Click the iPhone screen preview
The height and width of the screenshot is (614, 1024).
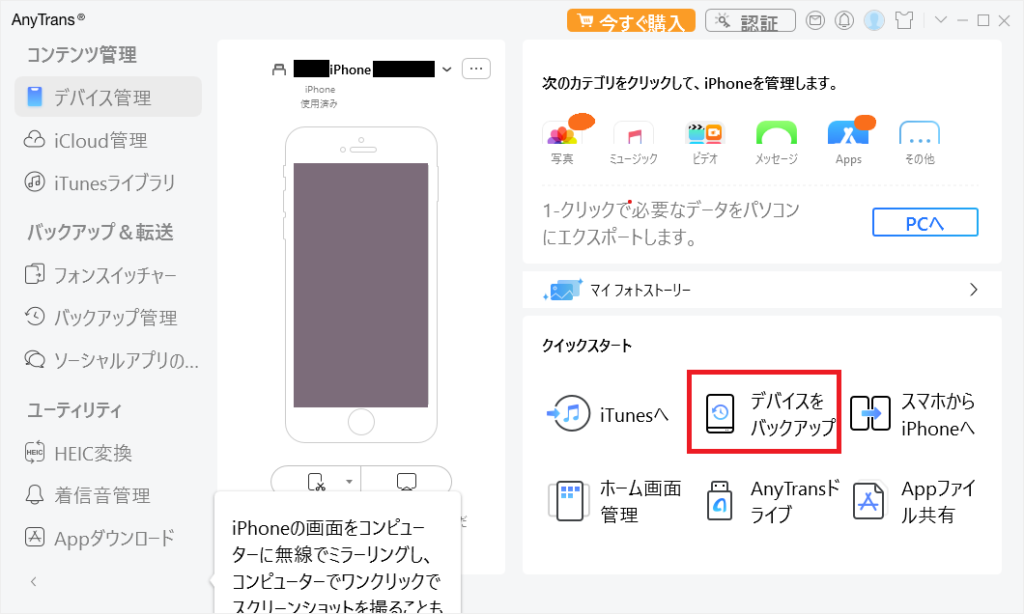pyautogui.click(x=360, y=285)
